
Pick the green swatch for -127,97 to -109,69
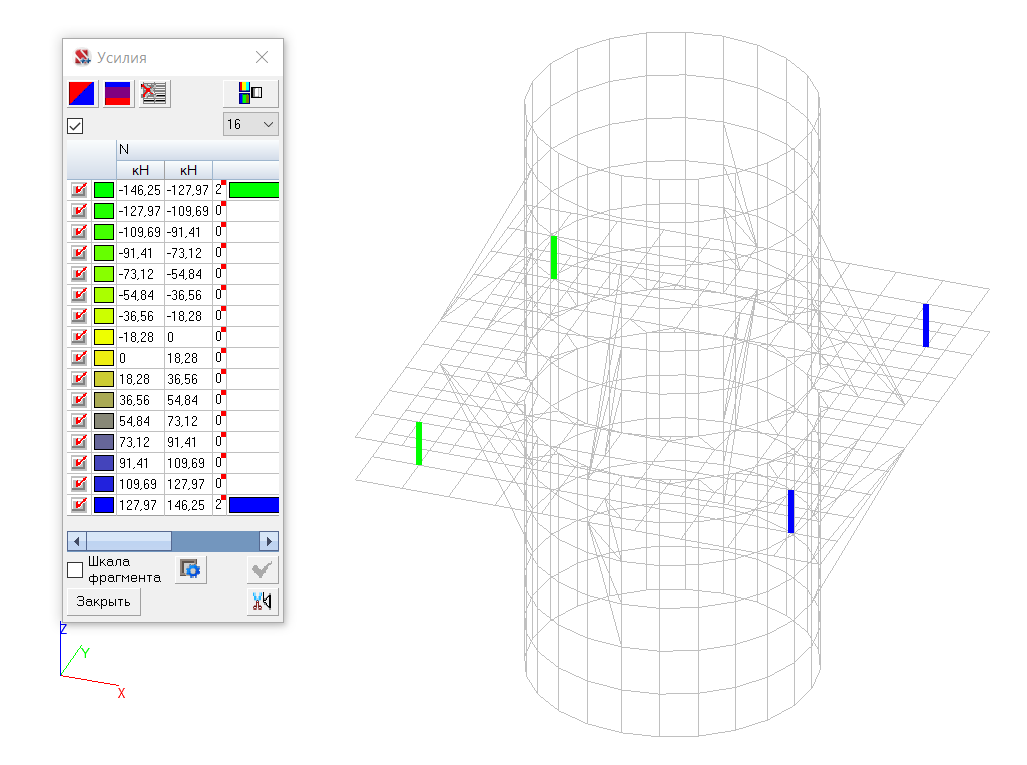coord(104,211)
